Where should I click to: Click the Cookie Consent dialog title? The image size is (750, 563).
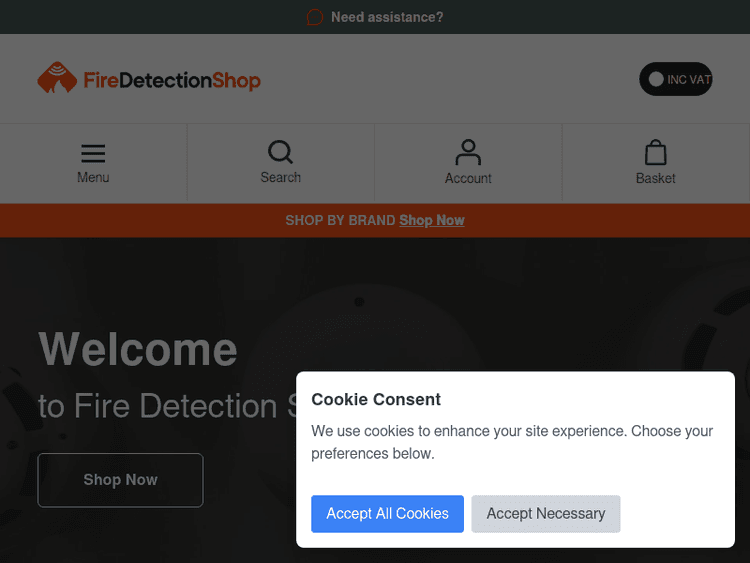[x=376, y=399]
